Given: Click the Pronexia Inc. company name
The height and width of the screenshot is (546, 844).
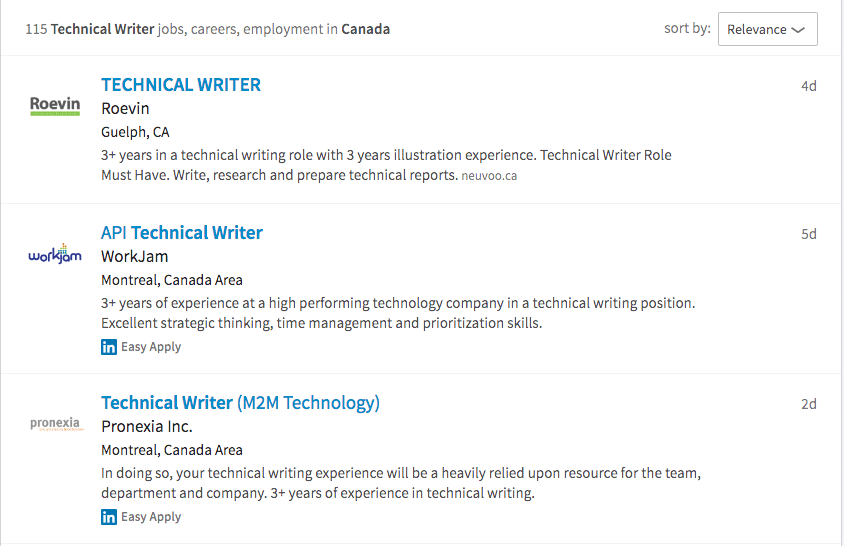Looking at the screenshot, I should [x=147, y=426].
